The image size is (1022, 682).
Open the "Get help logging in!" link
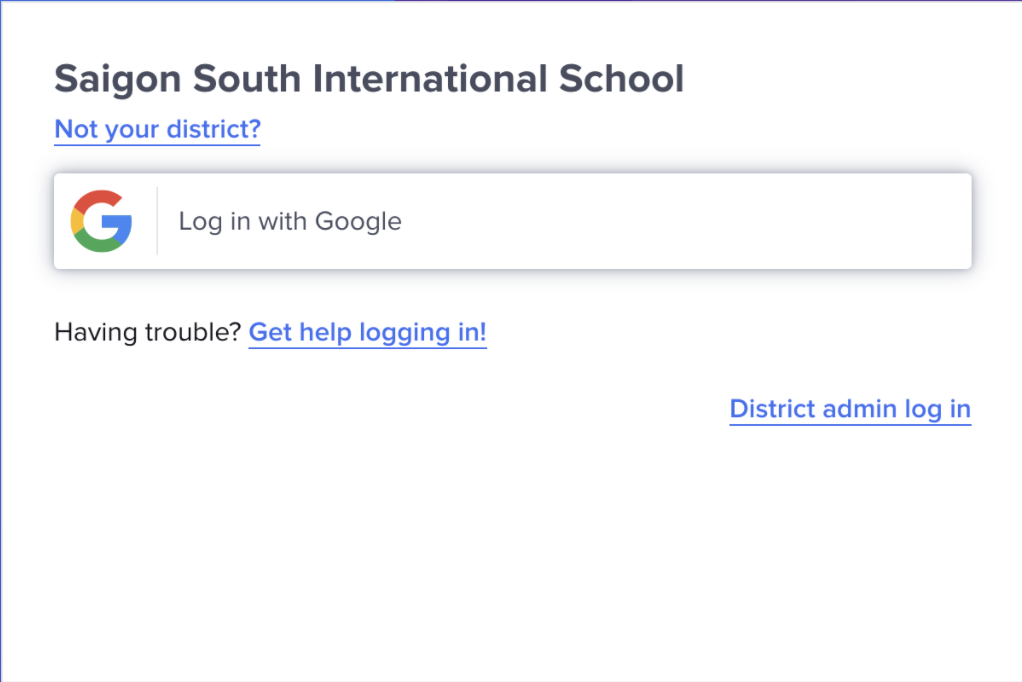[x=367, y=332]
